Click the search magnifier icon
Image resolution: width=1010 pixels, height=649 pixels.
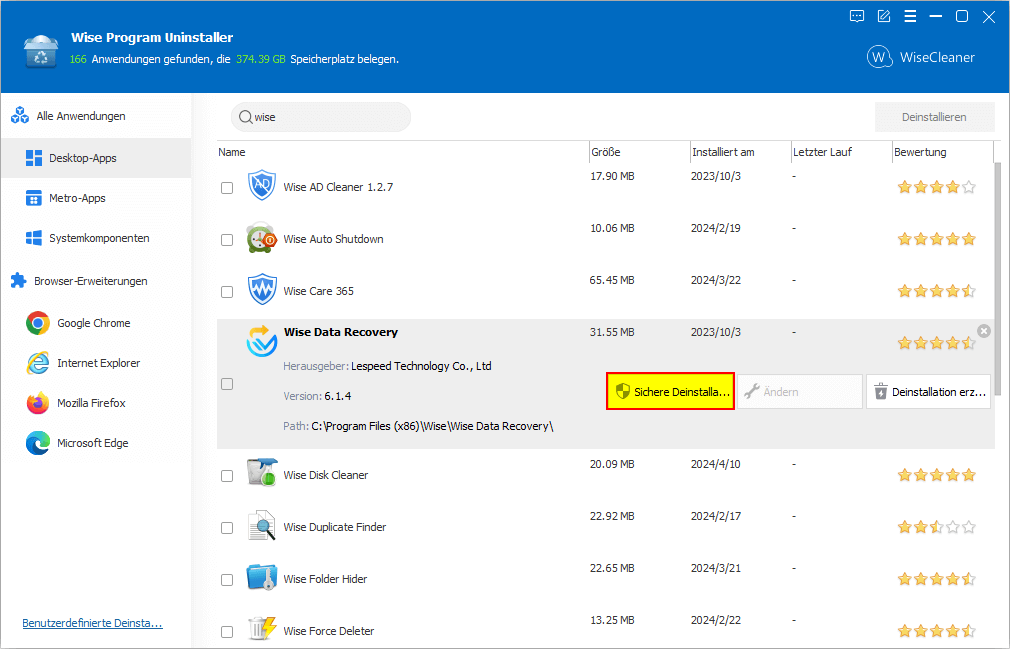pos(245,117)
